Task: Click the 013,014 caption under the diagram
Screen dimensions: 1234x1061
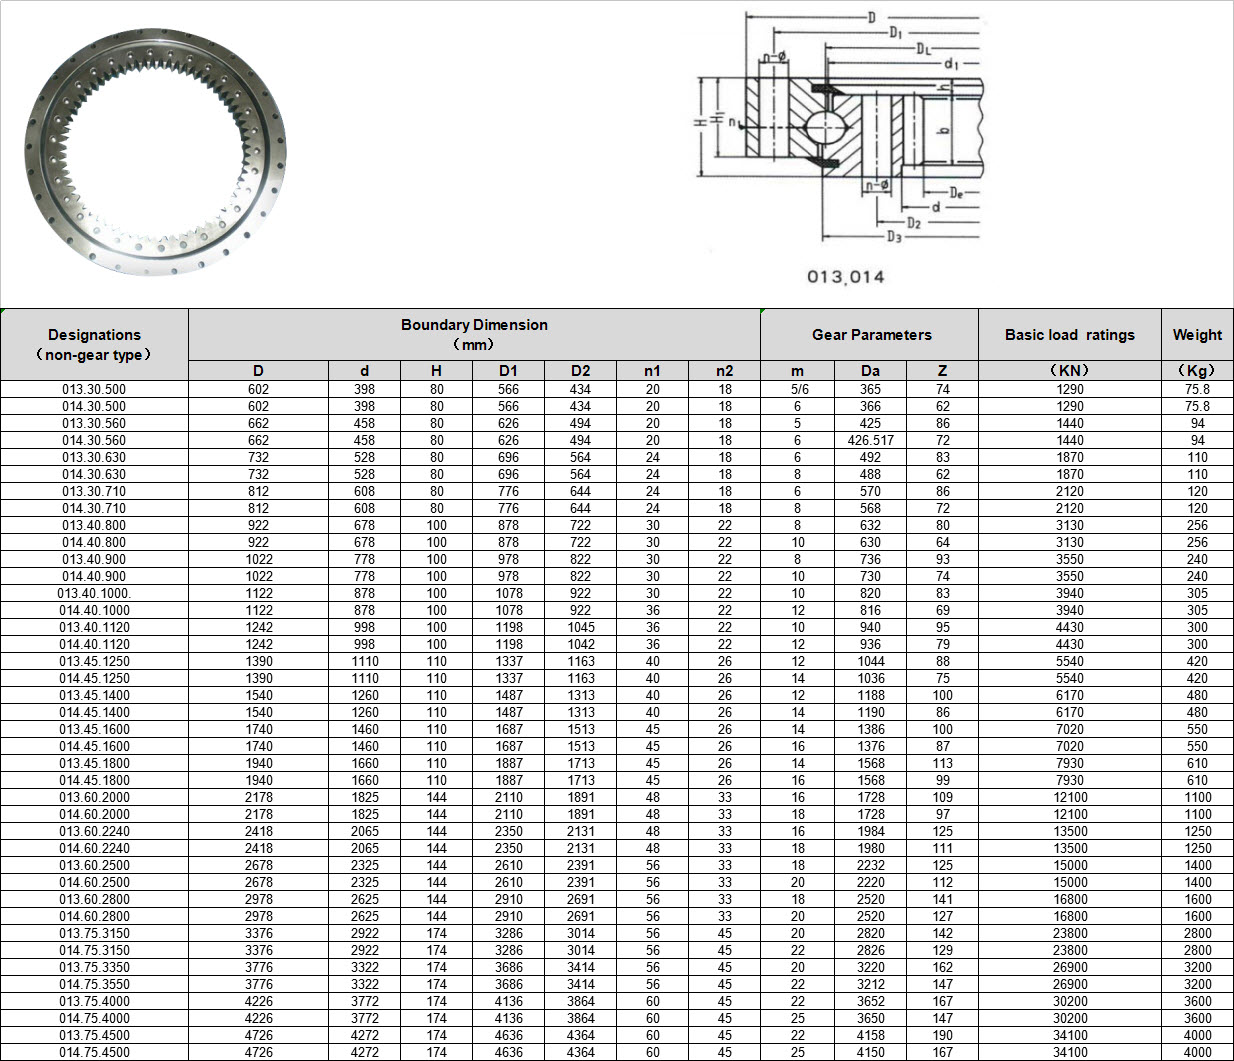Action: pyautogui.click(x=845, y=277)
